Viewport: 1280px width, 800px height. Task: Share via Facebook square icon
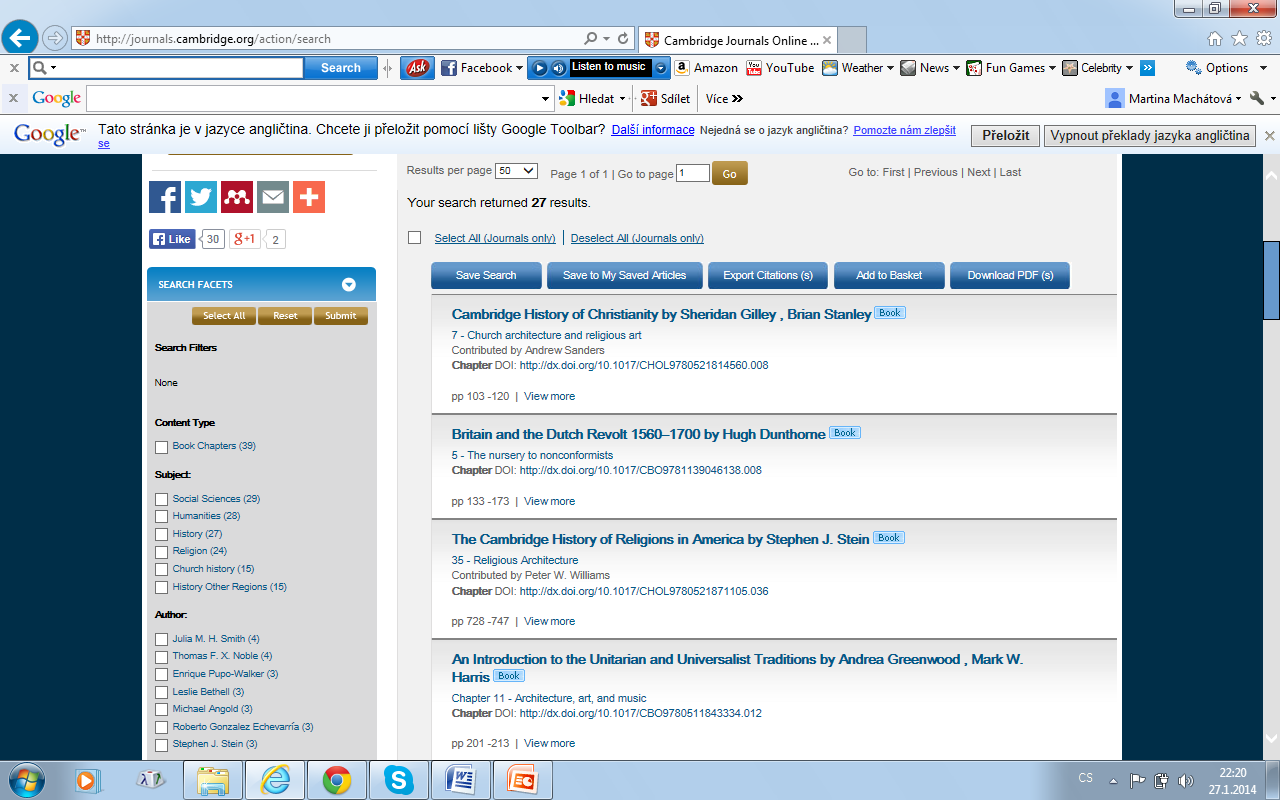165,197
